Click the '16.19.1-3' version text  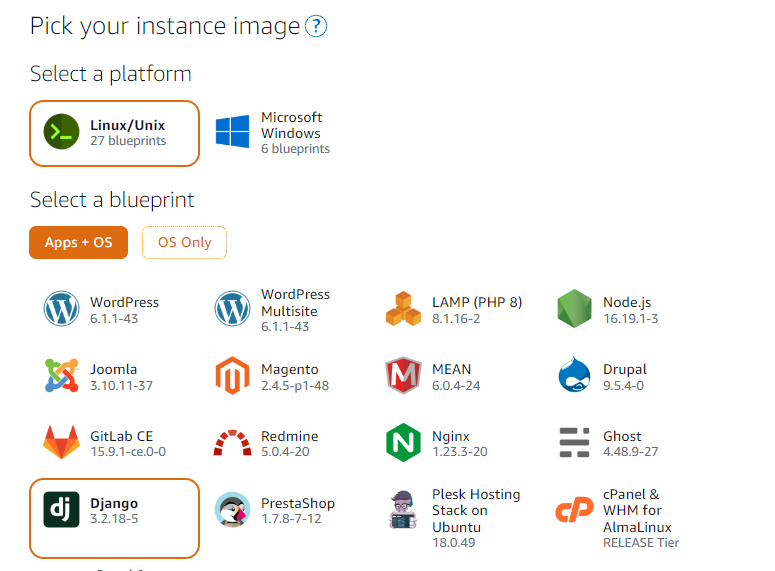point(630,319)
